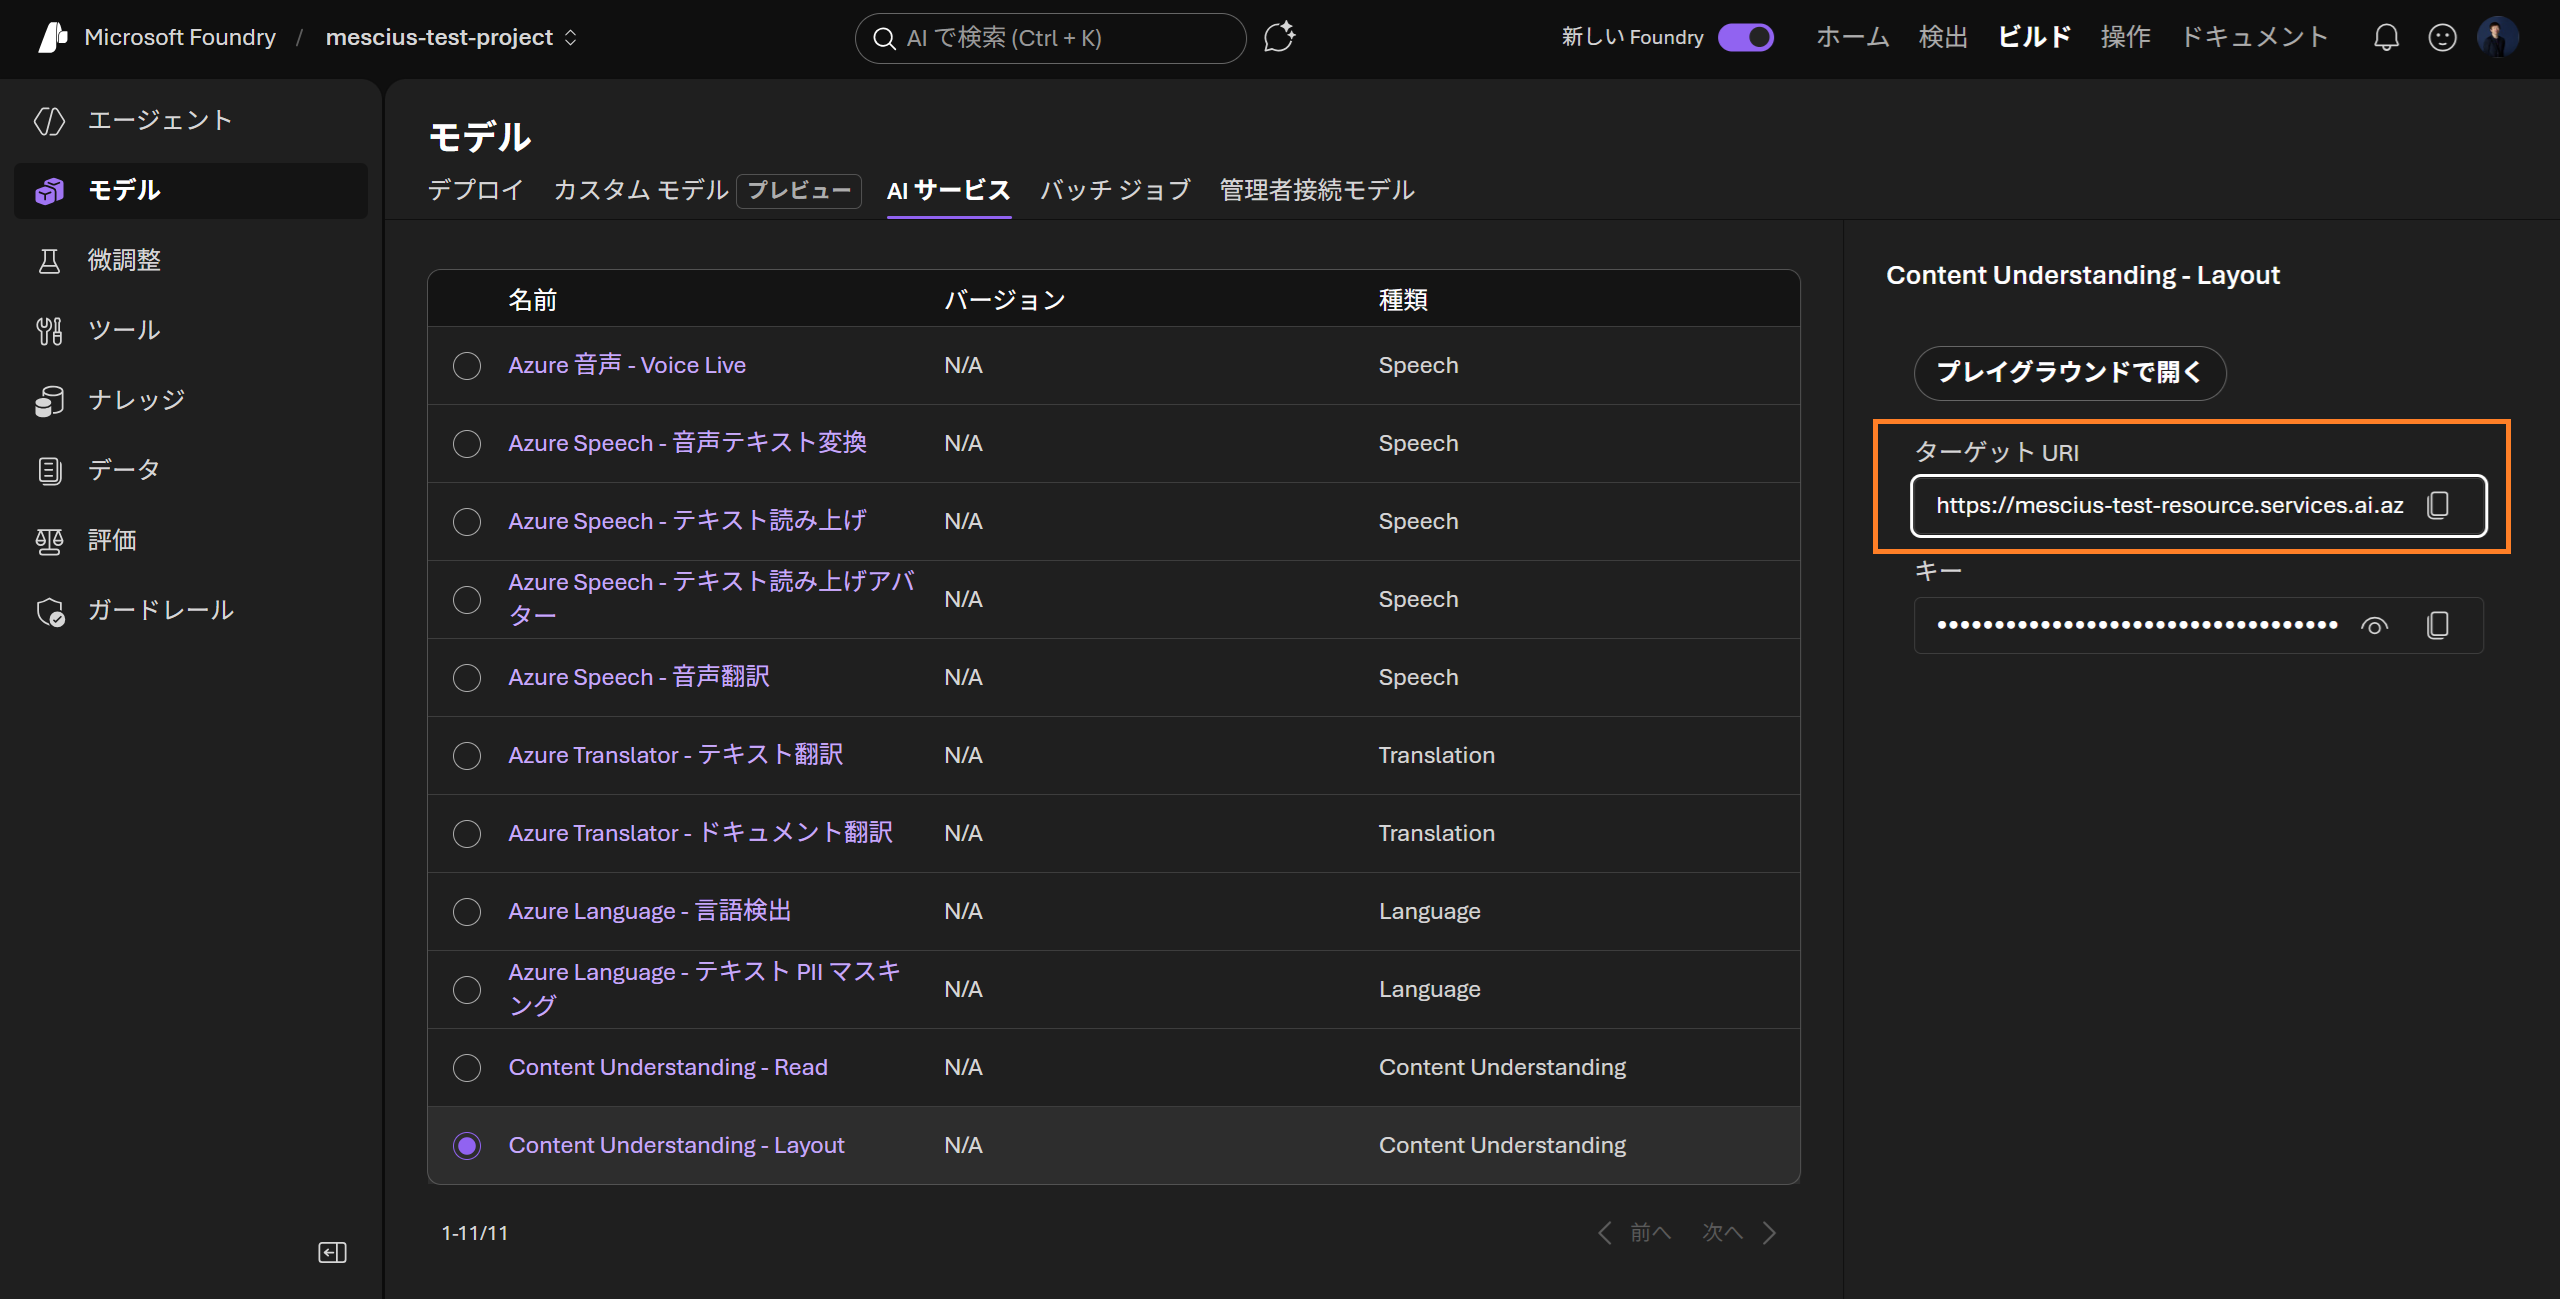This screenshot has height=1299, width=2560.
Task: Select Azure Translator - ドキュメント翻訳 radio button
Action: click(x=467, y=834)
